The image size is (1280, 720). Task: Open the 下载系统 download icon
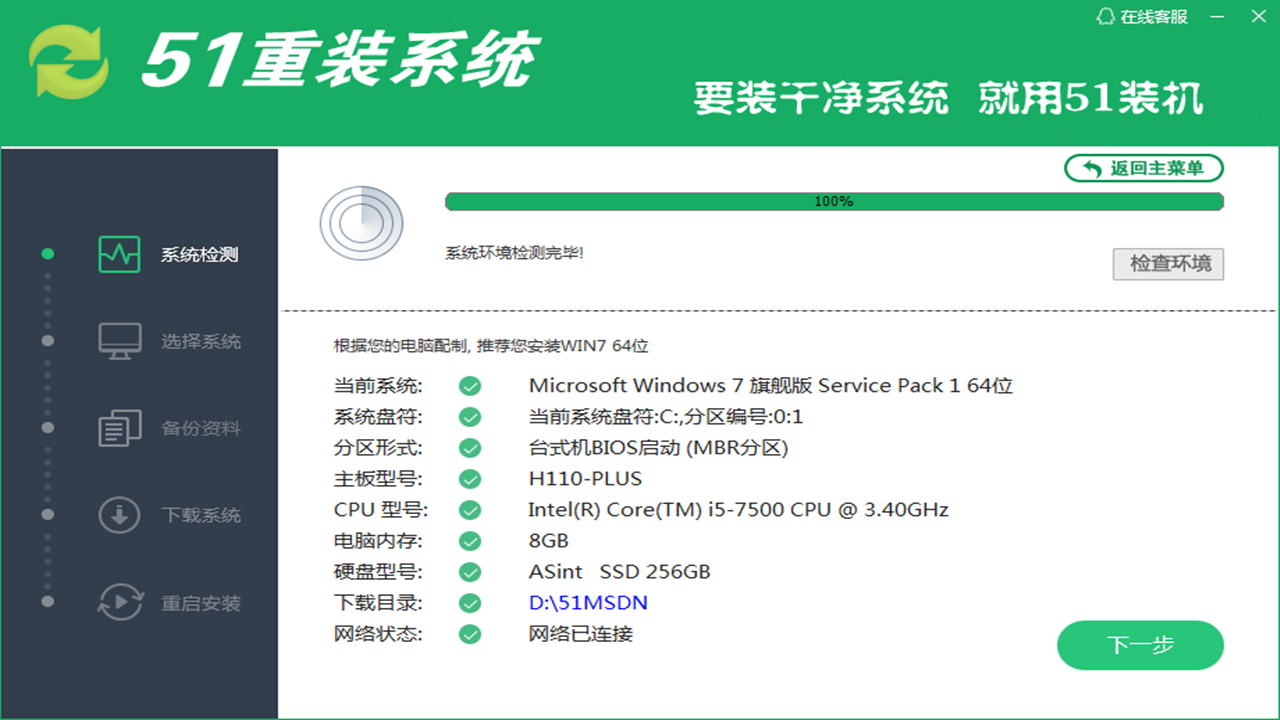pyautogui.click(x=119, y=514)
